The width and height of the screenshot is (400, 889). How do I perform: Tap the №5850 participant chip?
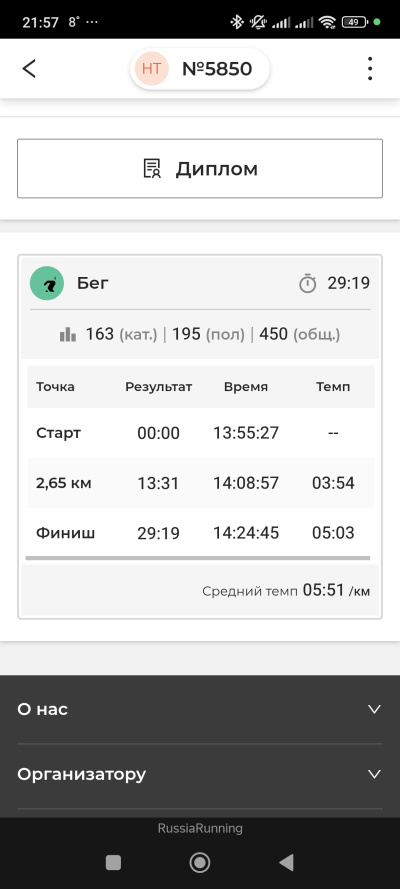[x=200, y=69]
